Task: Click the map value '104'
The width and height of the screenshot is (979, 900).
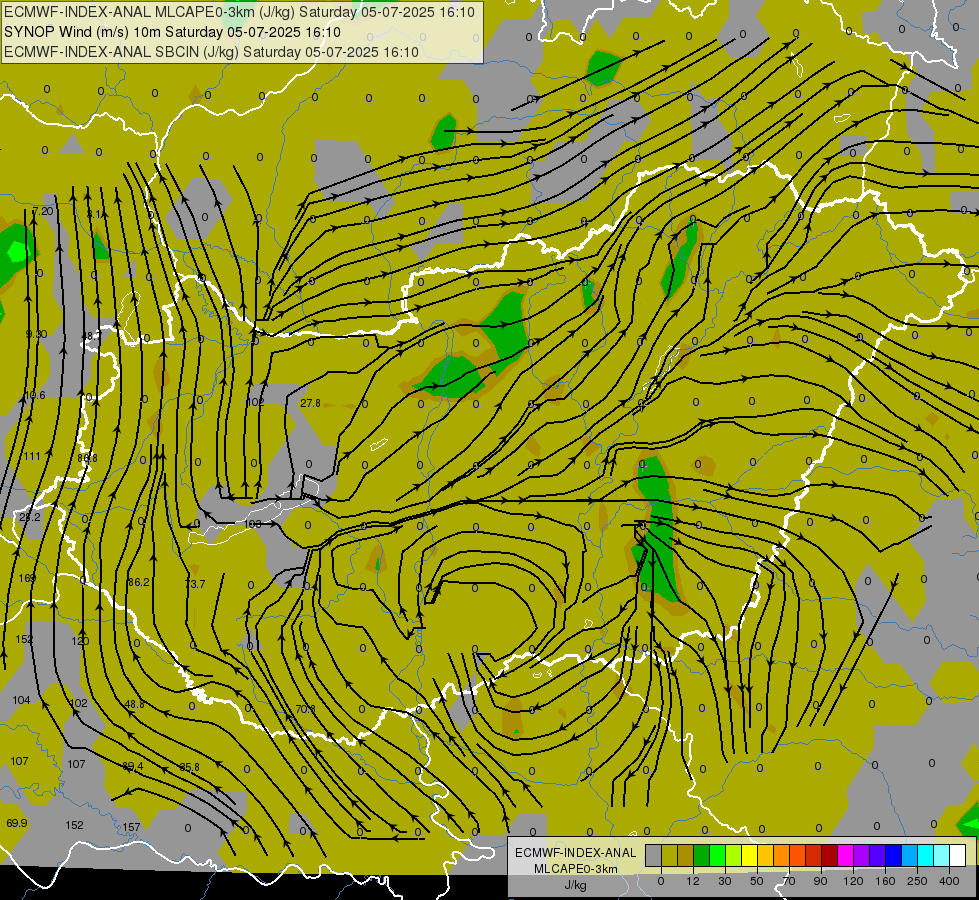Action: (21, 700)
